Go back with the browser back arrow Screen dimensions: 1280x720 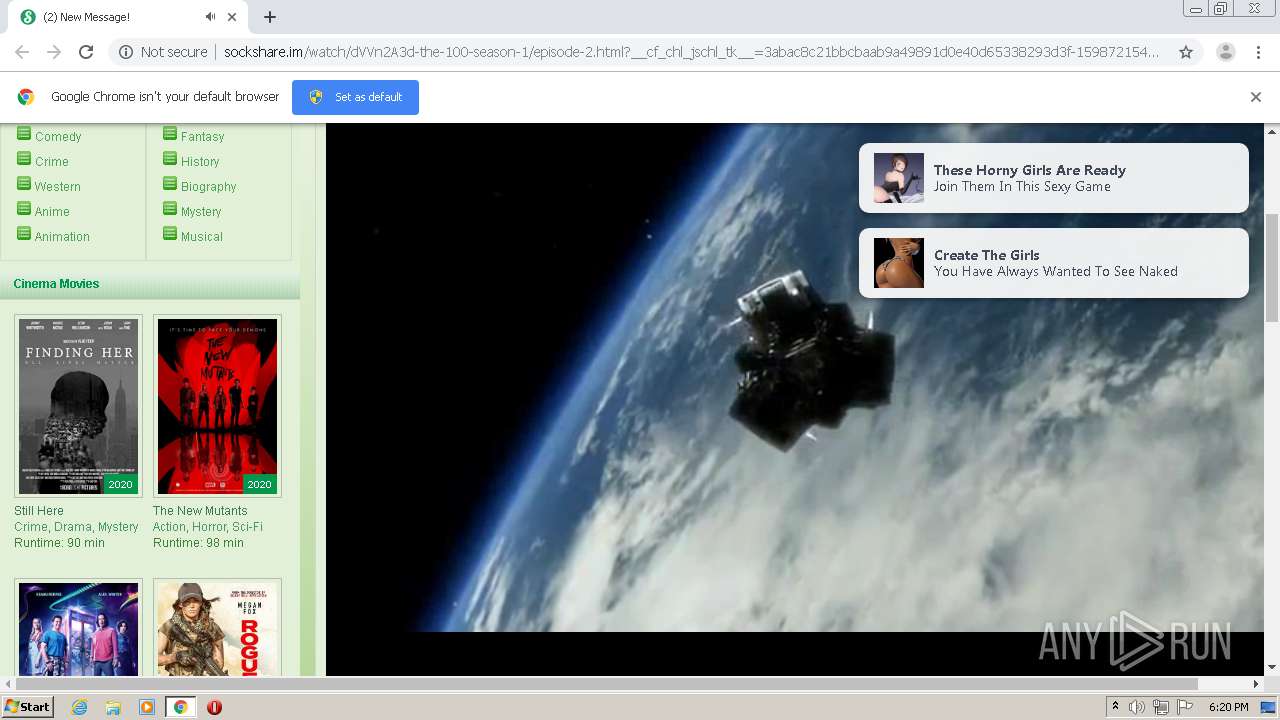tap(22, 52)
